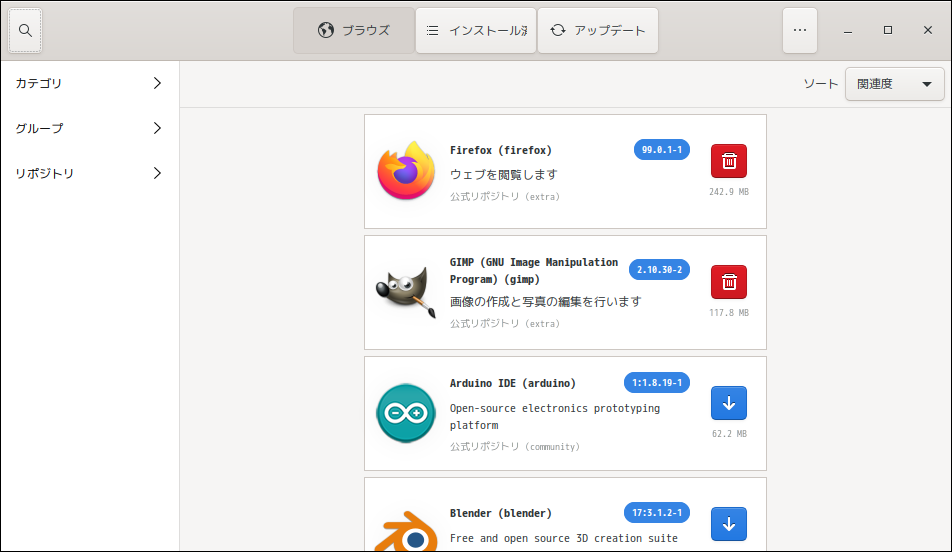Click Open-source electronics prototyping platform description
Screen dimensions: 952x552
554,417
